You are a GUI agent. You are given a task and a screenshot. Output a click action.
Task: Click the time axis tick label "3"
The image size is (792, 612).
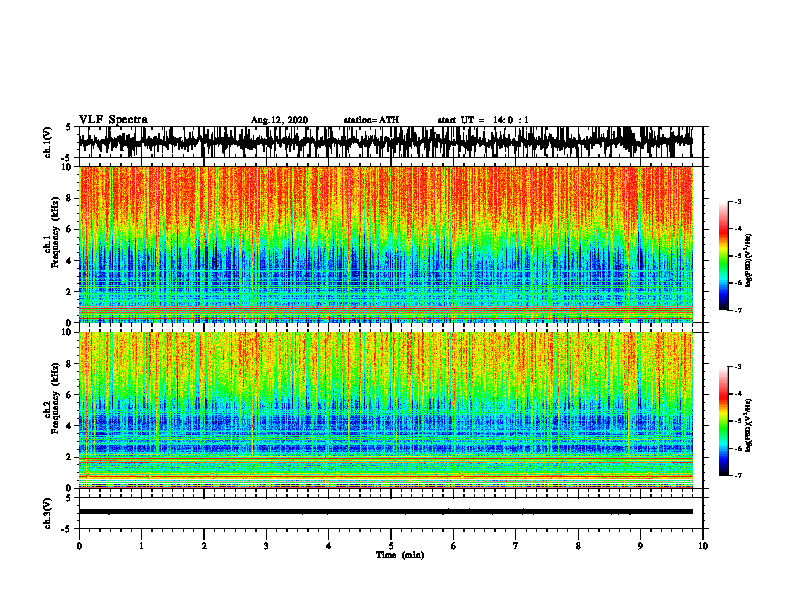[266, 546]
